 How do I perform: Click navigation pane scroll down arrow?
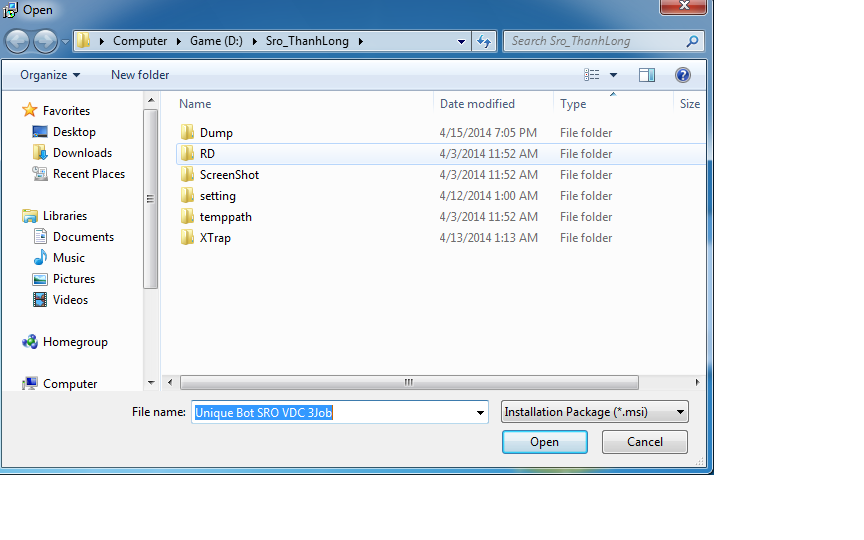pos(151,382)
